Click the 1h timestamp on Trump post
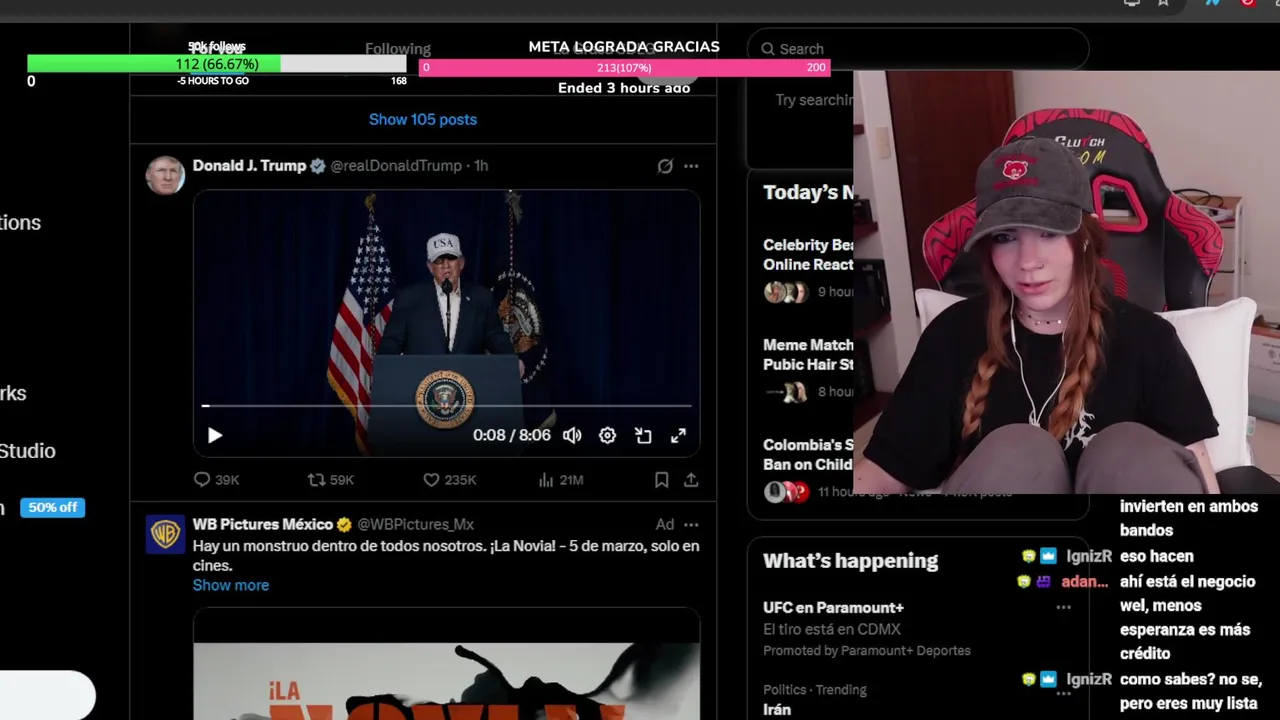1280x720 pixels. [x=481, y=166]
